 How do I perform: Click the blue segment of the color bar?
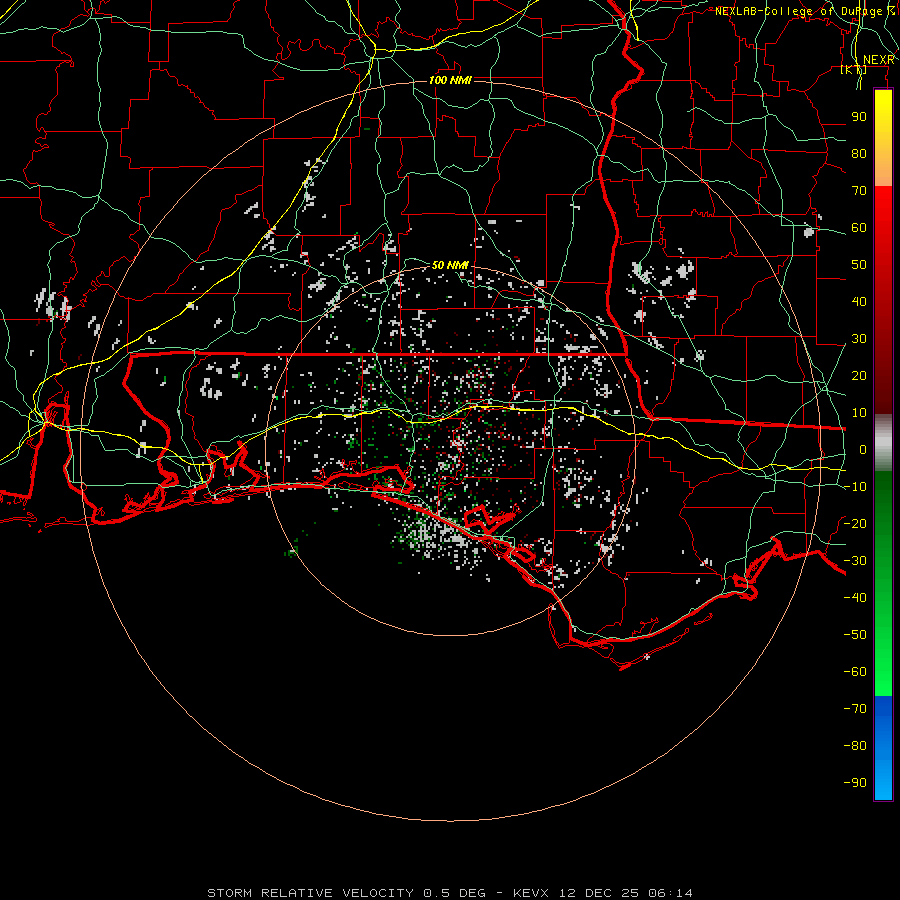pyautogui.click(x=883, y=748)
